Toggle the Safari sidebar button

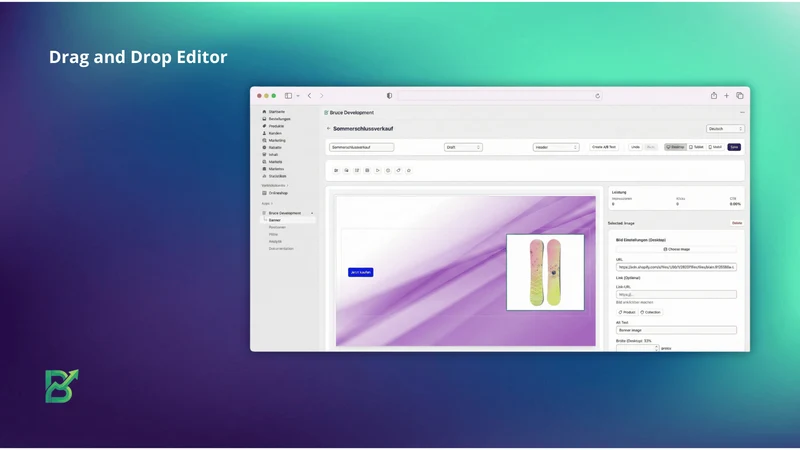[288, 96]
